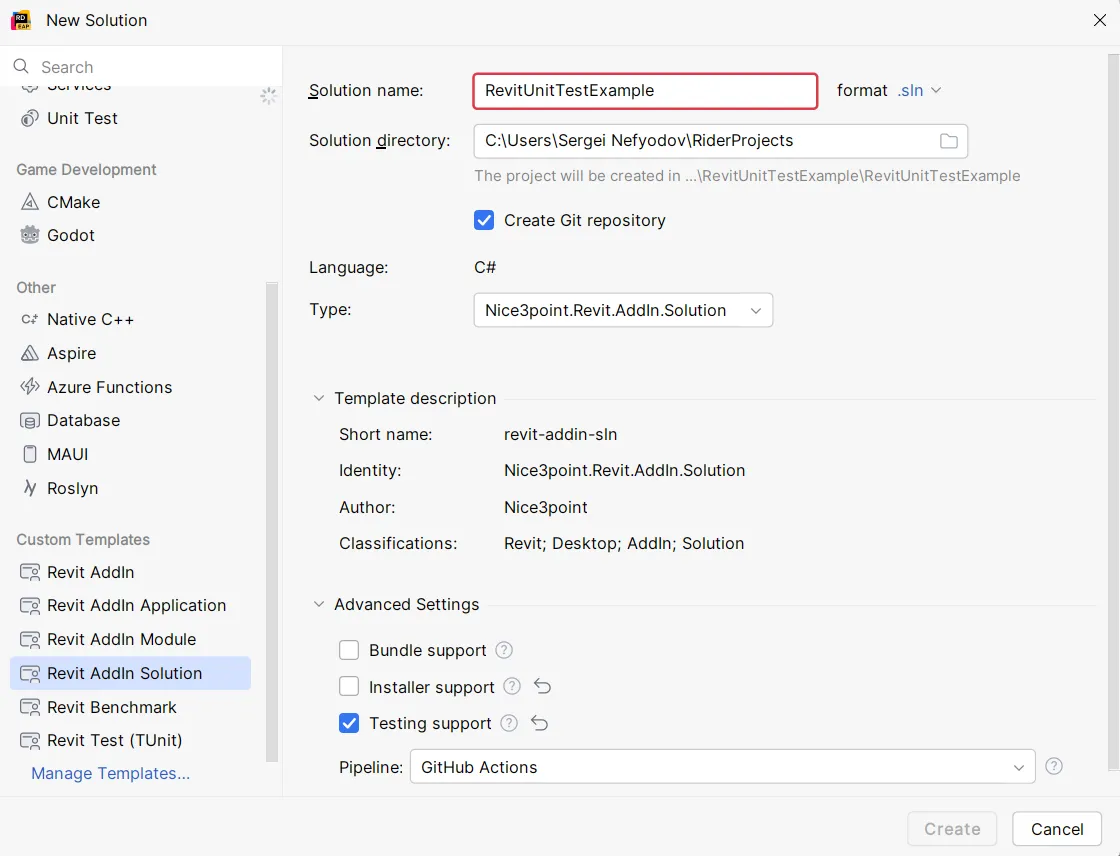1120x856 pixels.
Task: Click the Roslyn template icon
Action: pyautogui.click(x=30, y=488)
